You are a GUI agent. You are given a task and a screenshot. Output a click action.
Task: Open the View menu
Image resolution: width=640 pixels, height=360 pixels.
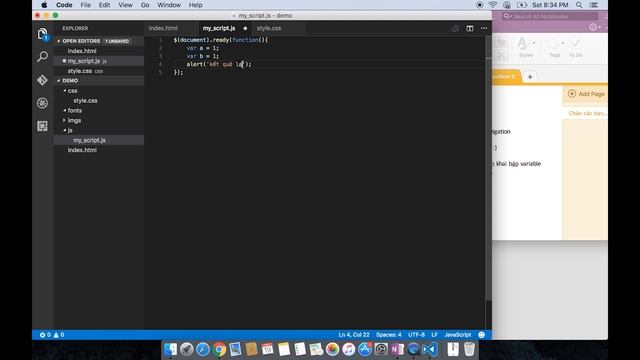(125, 5)
